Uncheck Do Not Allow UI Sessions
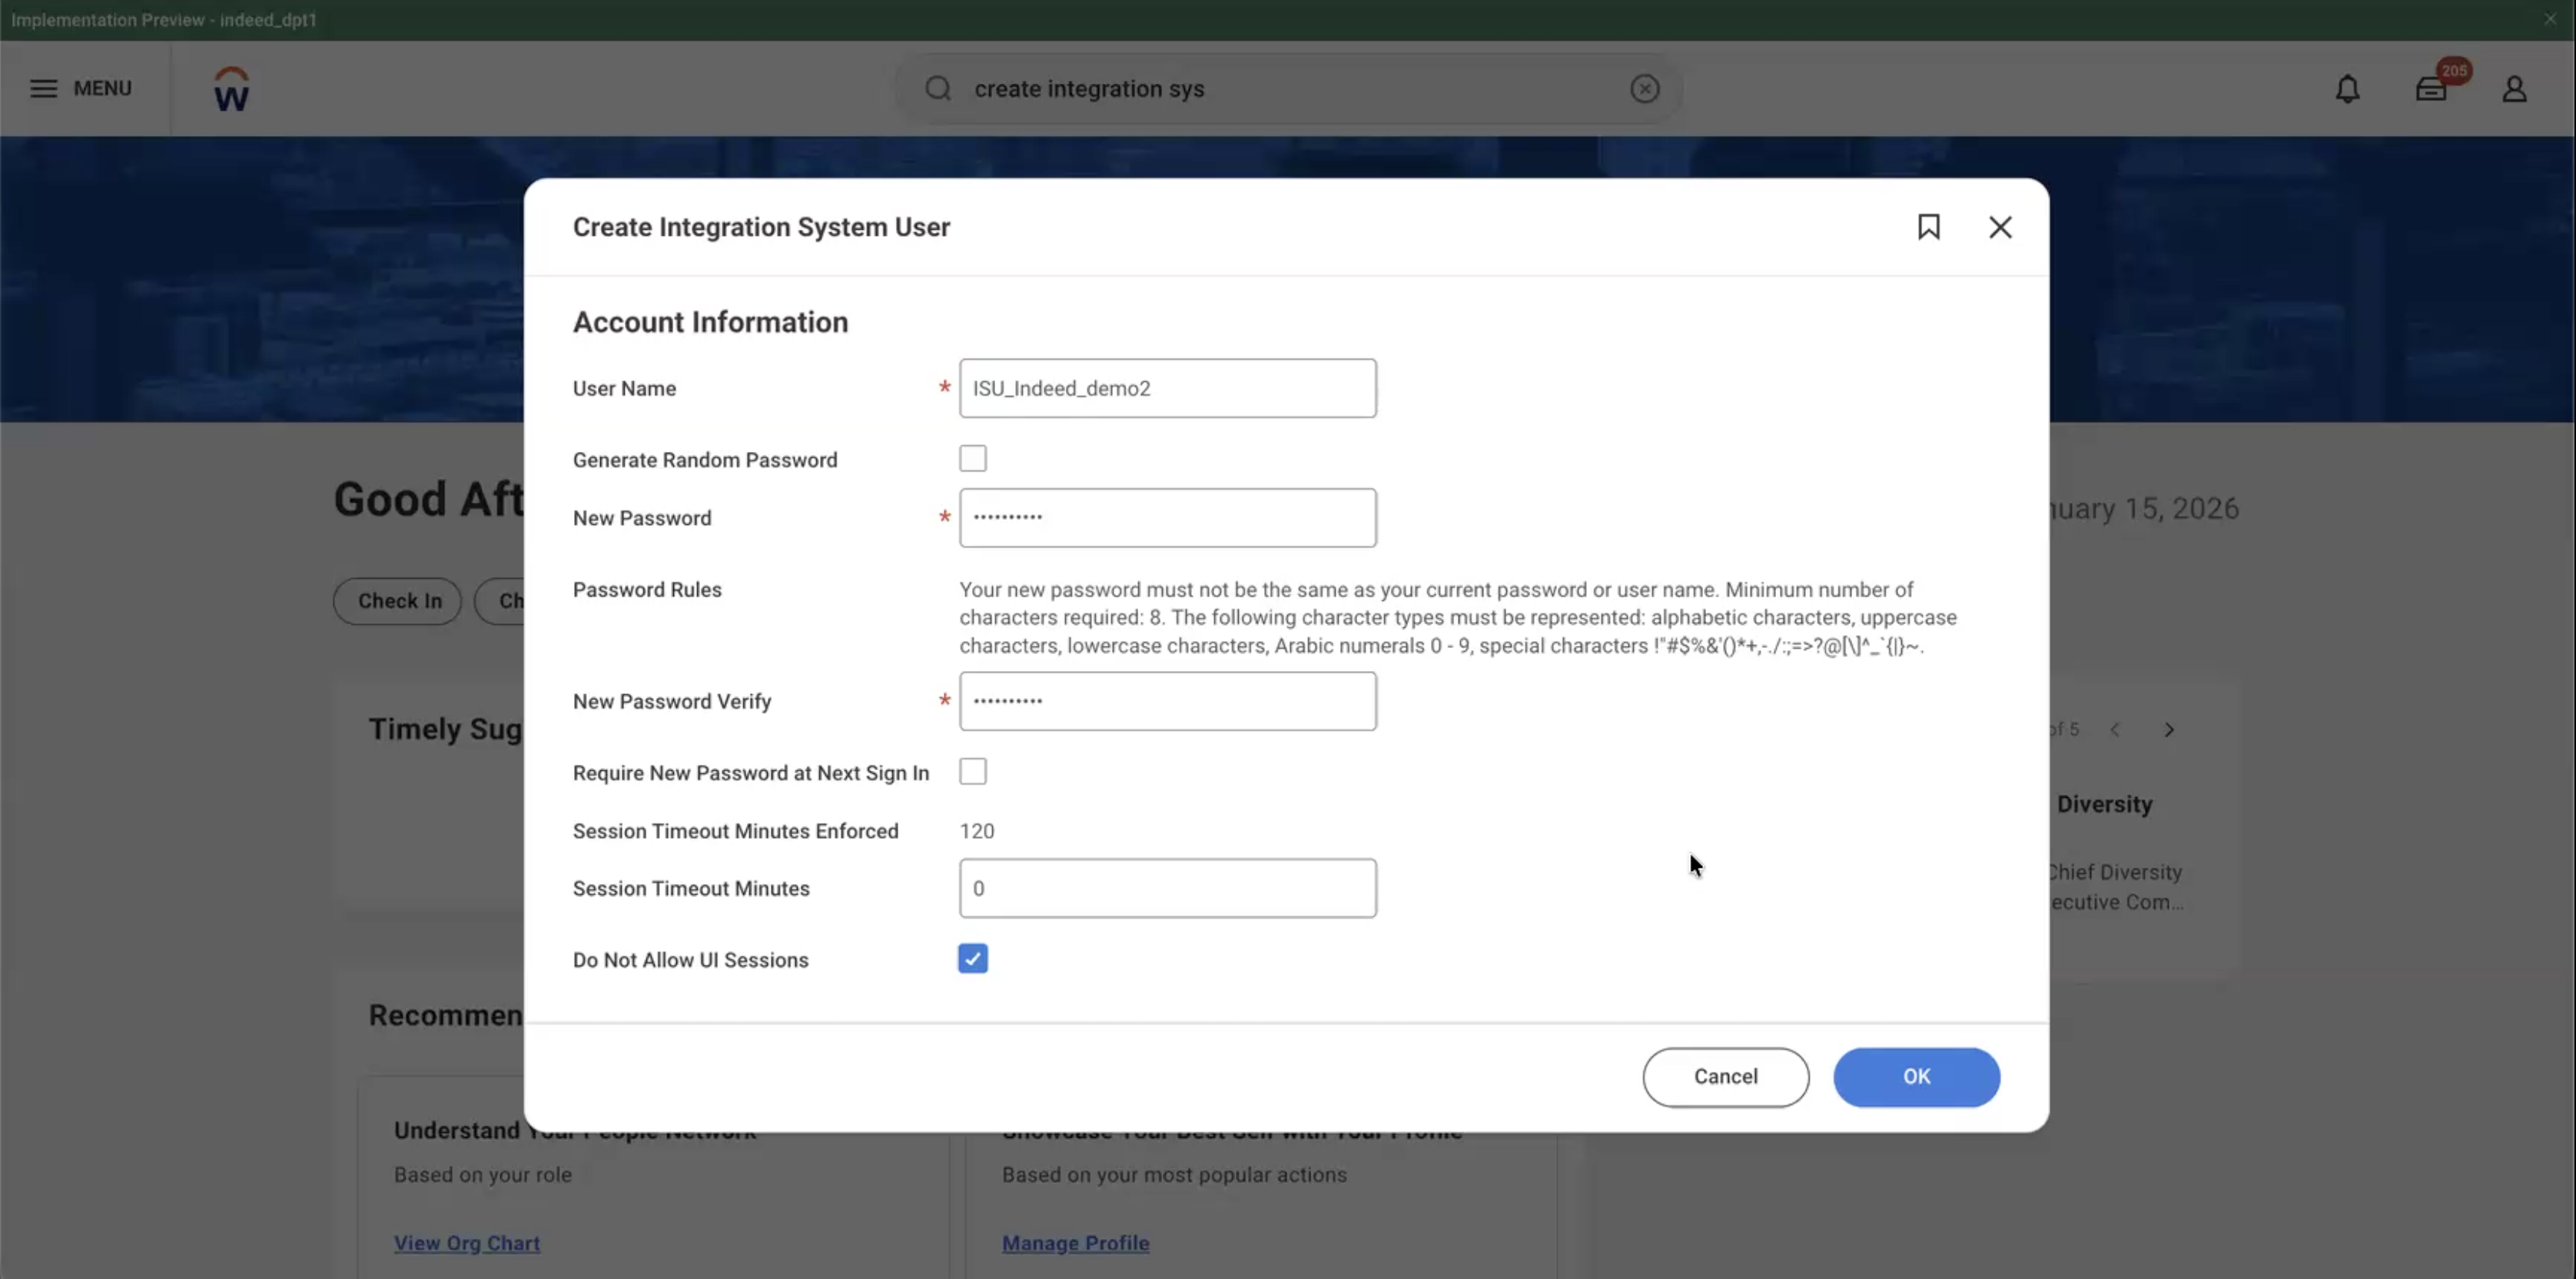The image size is (2576, 1279). click(x=972, y=959)
